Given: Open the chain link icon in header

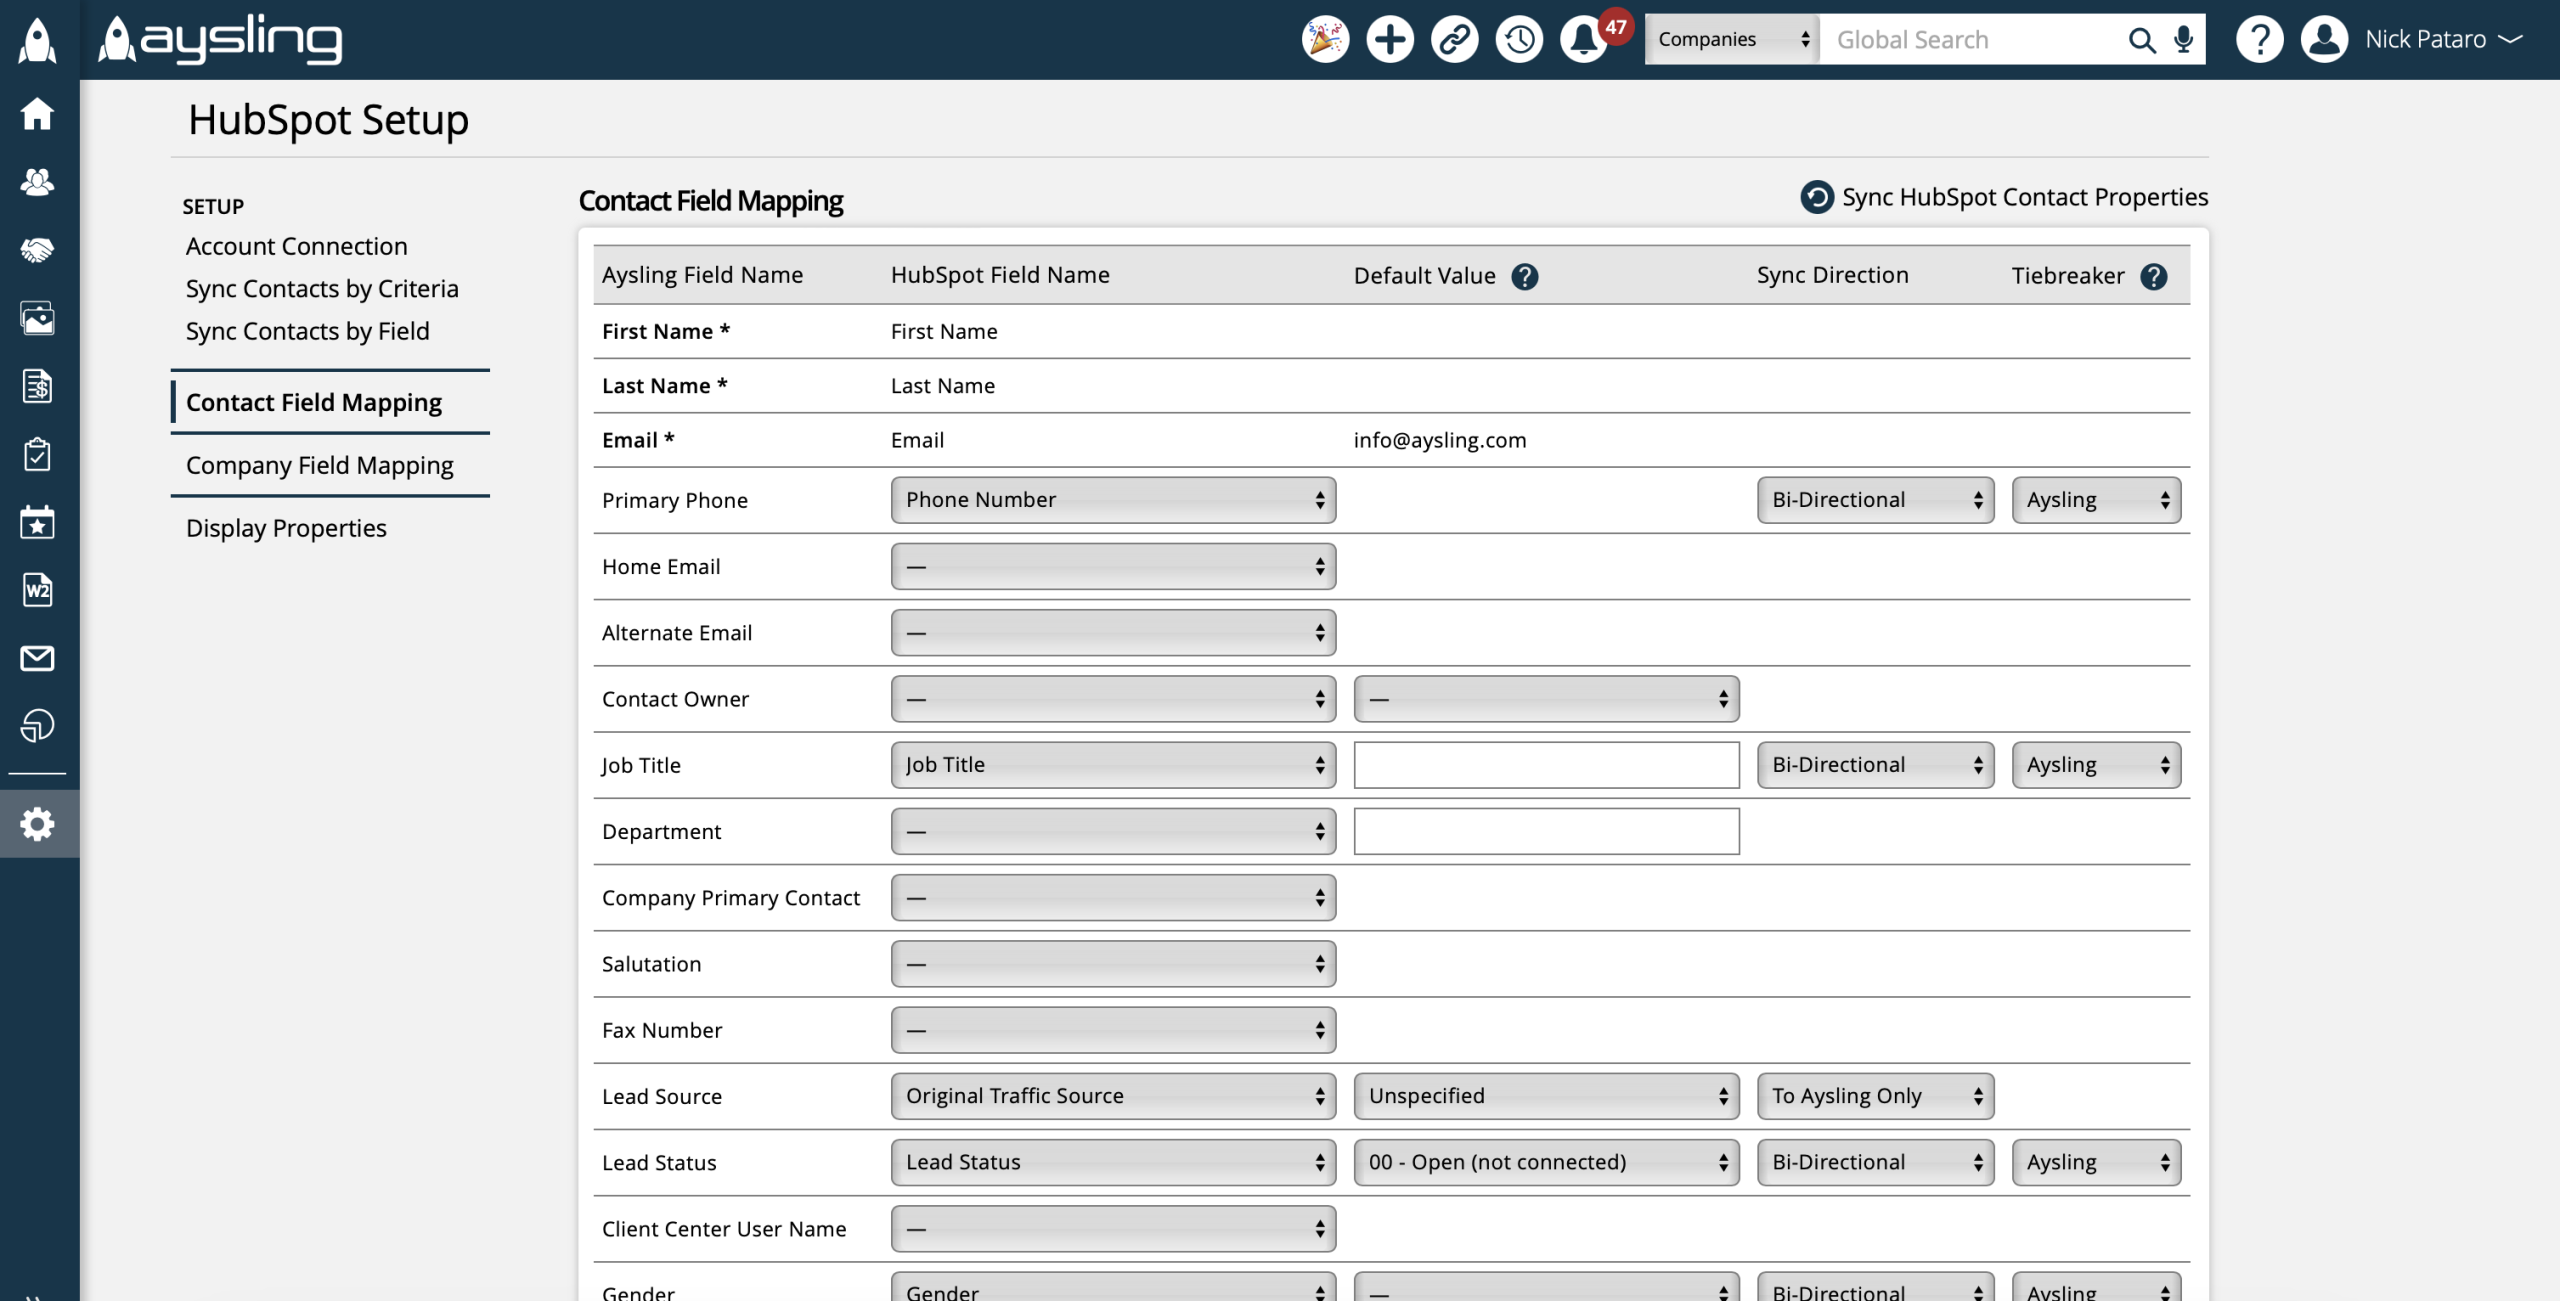Looking at the screenshot, I should [1455, 39].
